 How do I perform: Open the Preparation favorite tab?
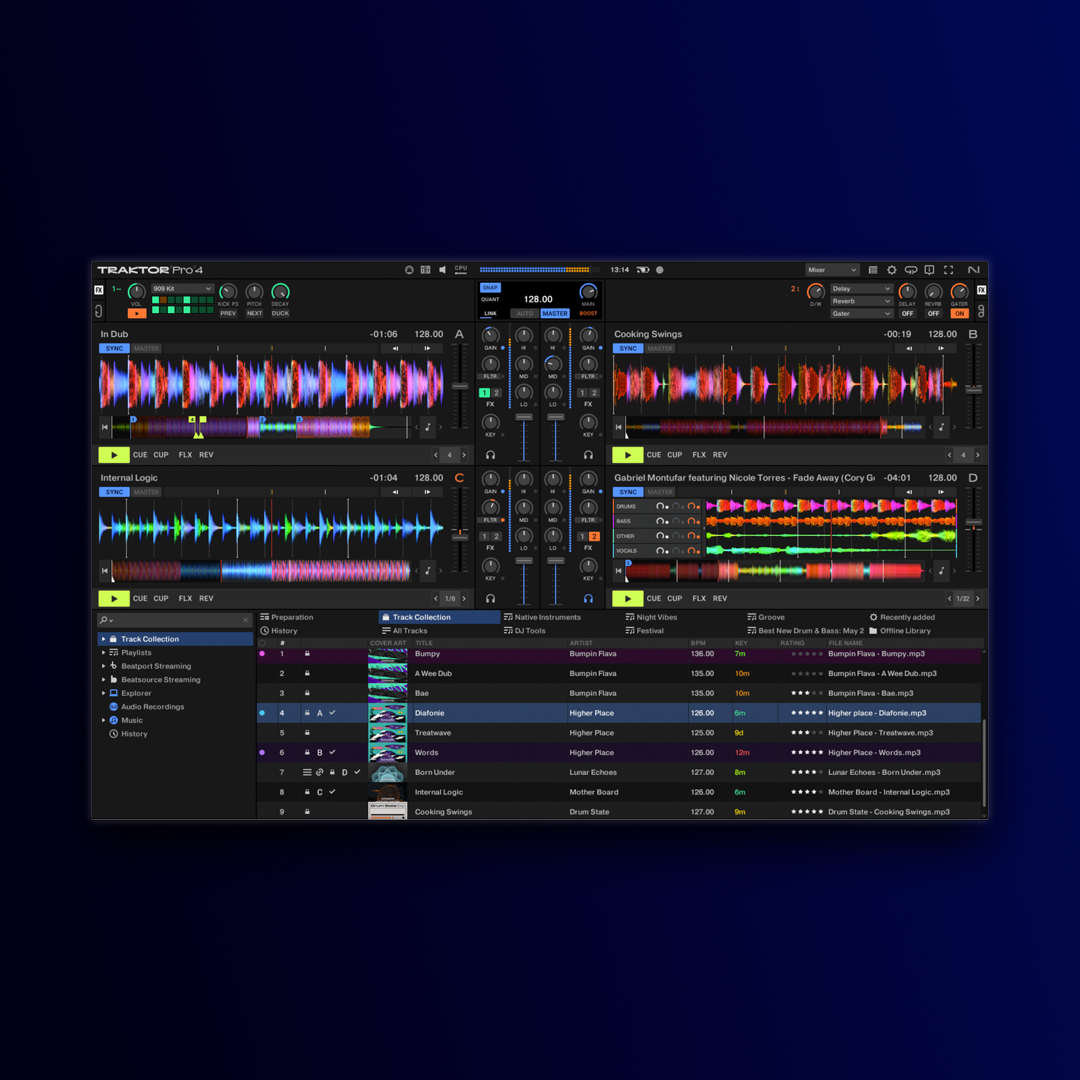point(287,617)
